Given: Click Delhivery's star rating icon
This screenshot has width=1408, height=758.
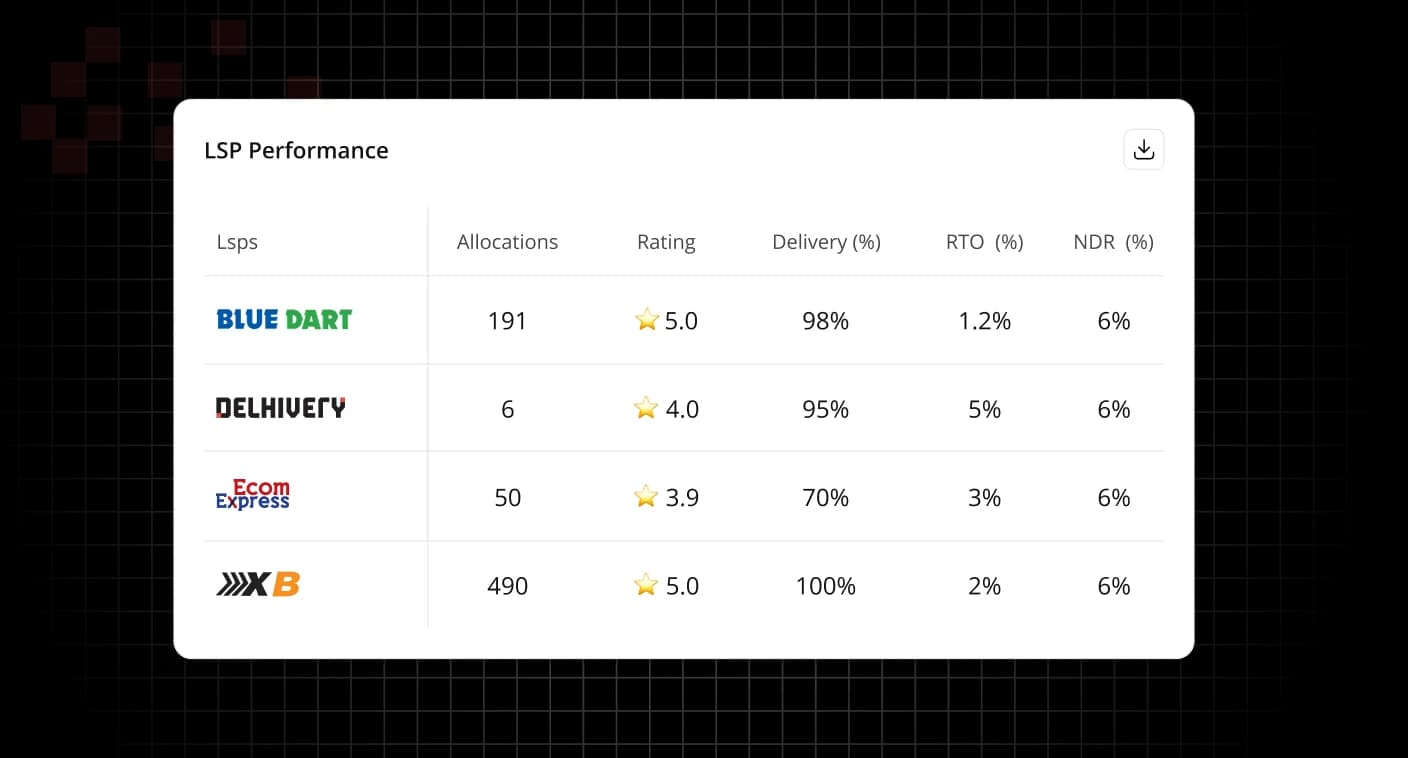Looking at the screenshot, I should [x=647, y=408].
